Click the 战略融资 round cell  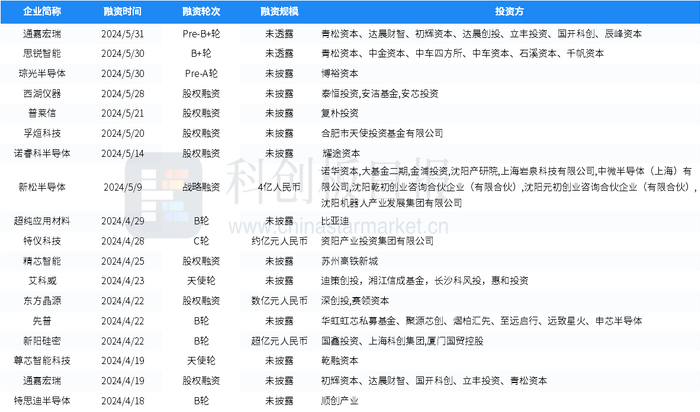(201, 187)
